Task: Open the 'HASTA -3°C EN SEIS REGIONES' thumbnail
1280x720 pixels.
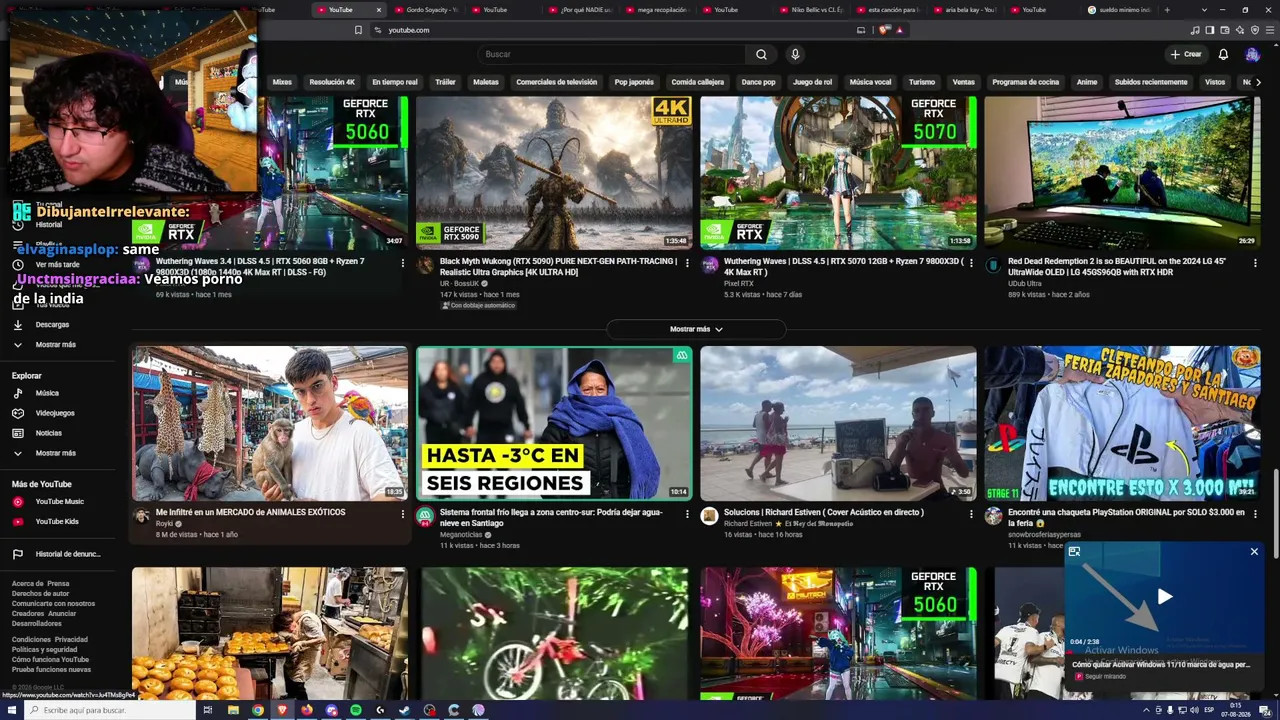Action: click(x=554, y=423)
